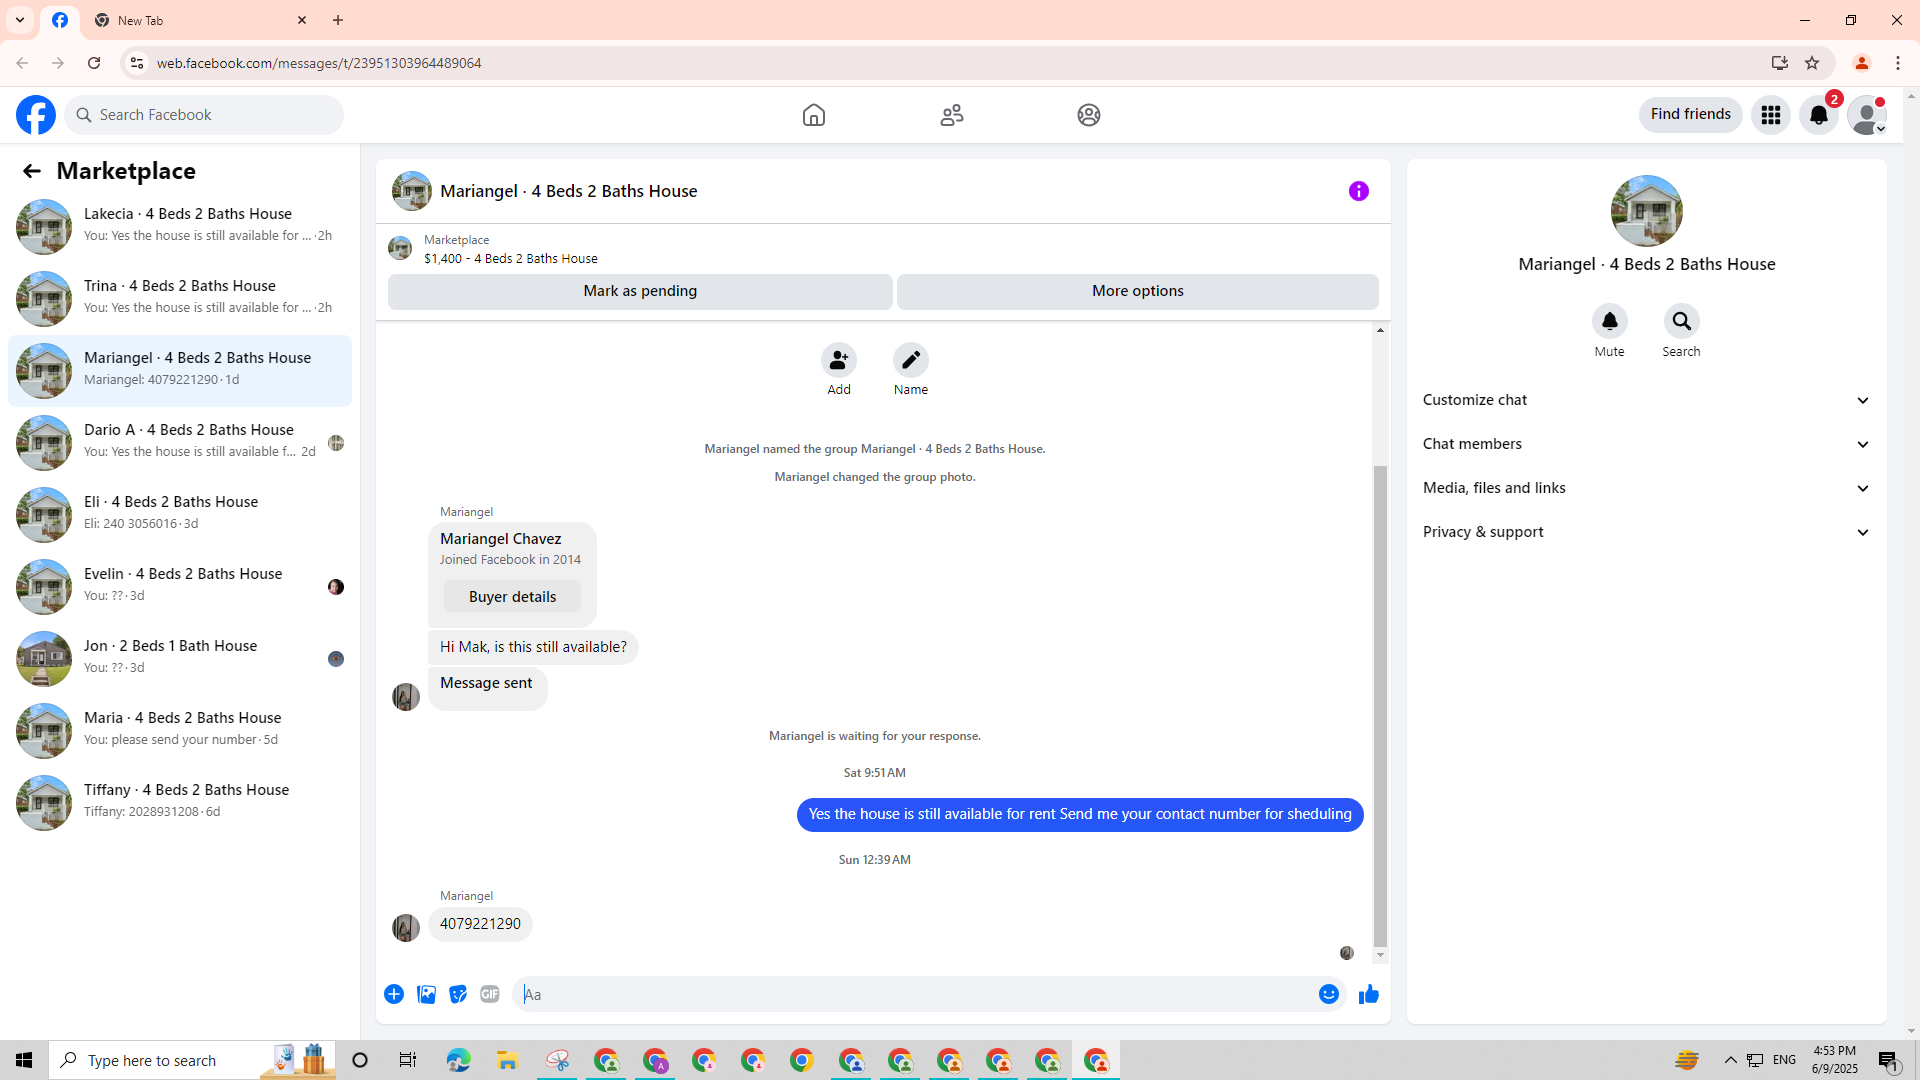1920x1080 pixels.
Task: Open the Windows notification center
Action: click(x=1889, y=1060)
